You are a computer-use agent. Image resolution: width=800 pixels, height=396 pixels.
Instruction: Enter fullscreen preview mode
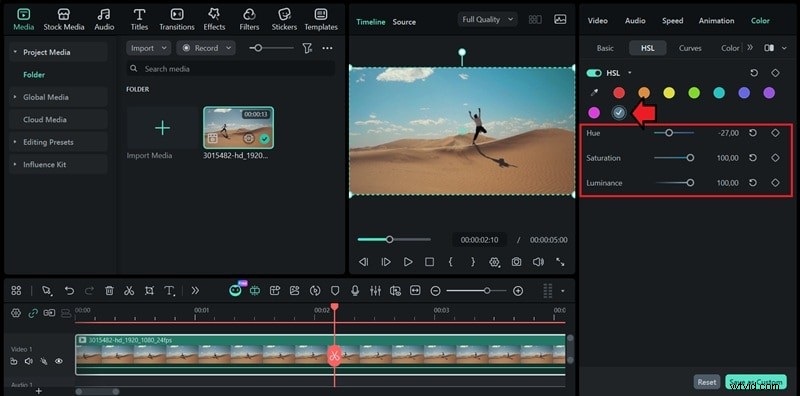click(560, 262)
